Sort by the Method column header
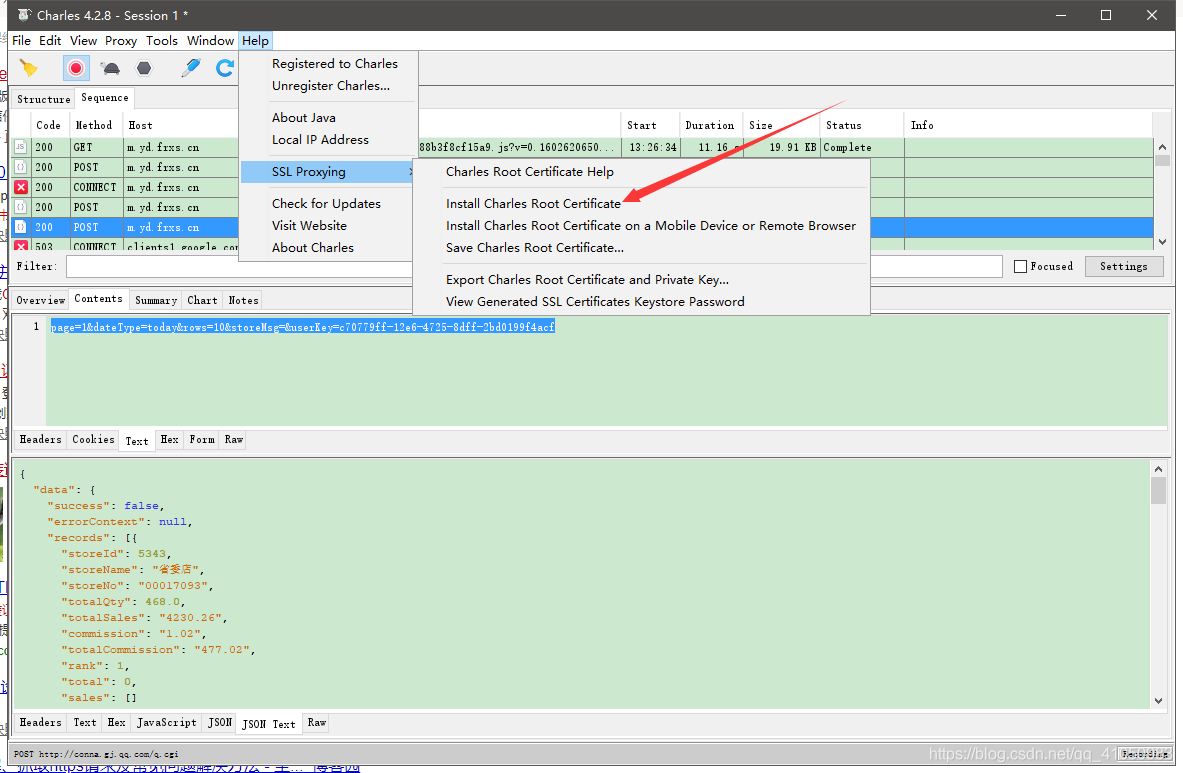Screen dimensions: 1183x773 coord(94,125)
